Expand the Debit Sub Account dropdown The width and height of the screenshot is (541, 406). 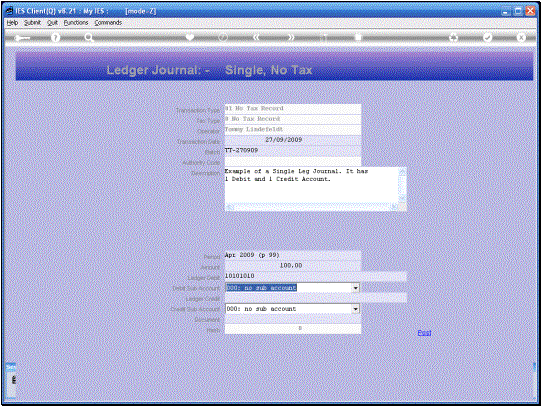[356, 288]
